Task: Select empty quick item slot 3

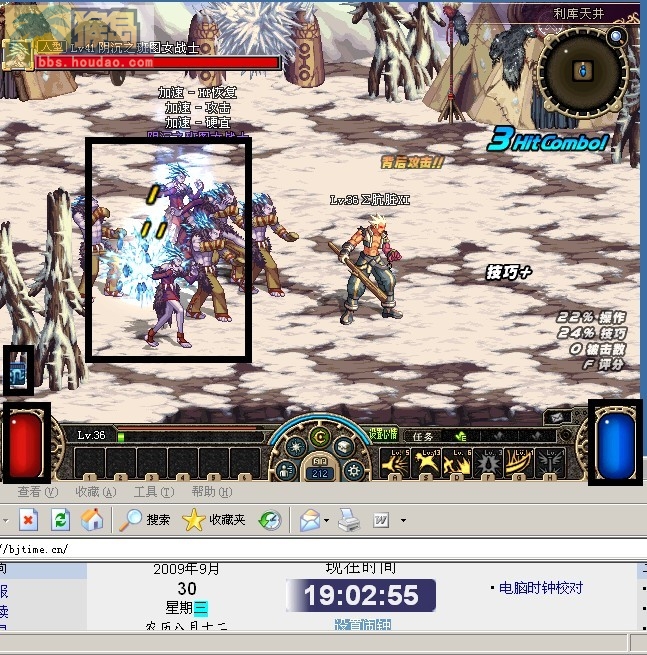Action: click(x=151, y=463)
